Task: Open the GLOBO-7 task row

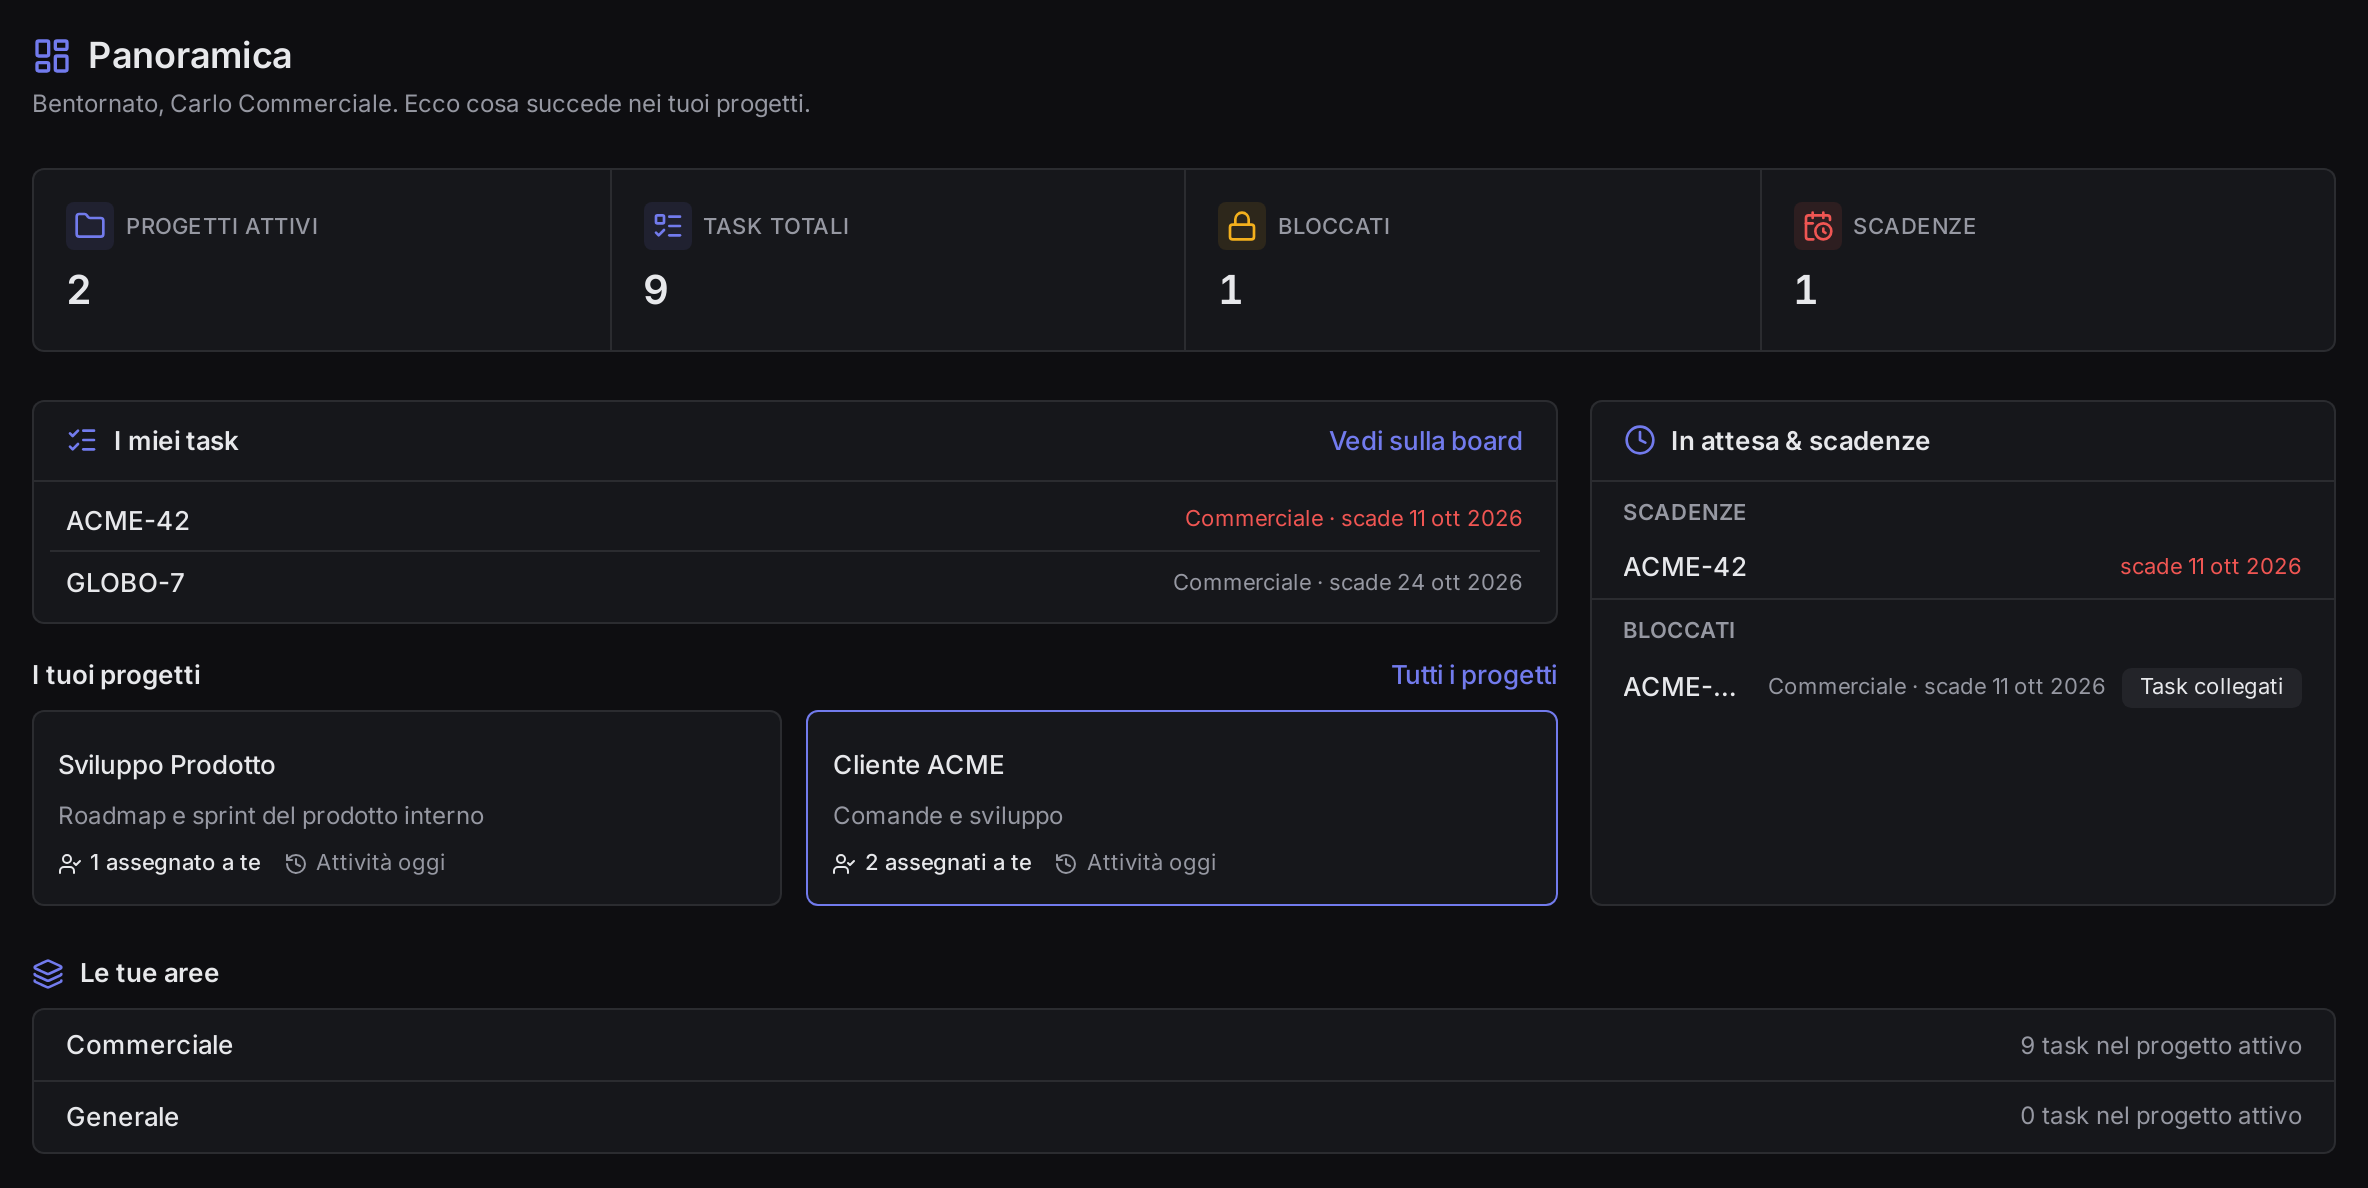Action: coord(794,583)
